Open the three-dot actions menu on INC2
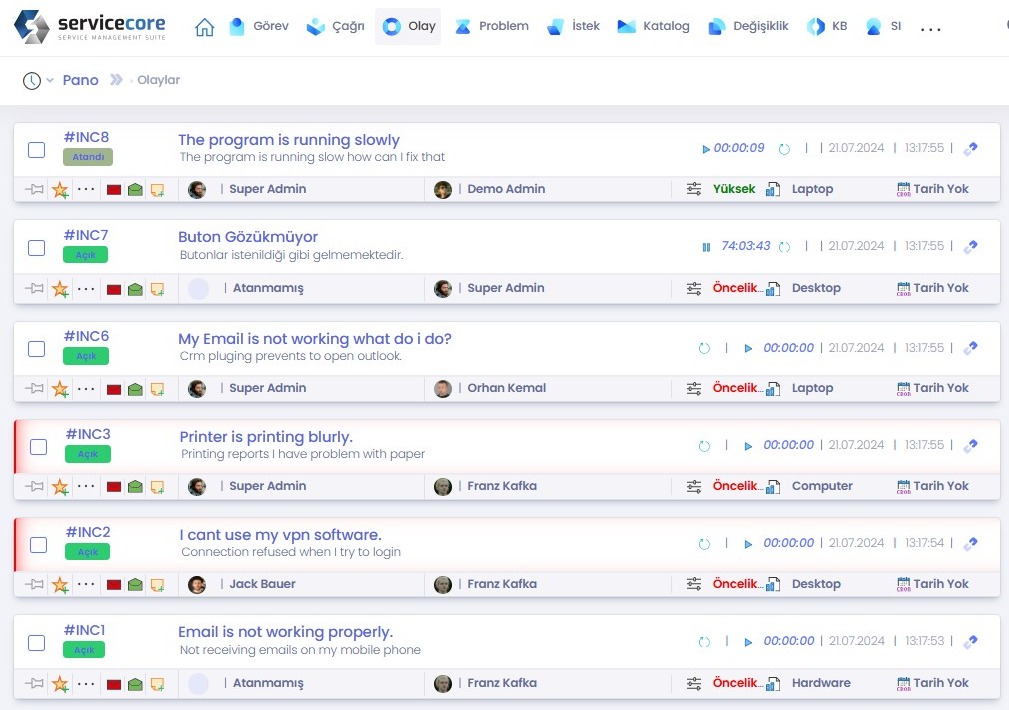This screenshot has width=1009, height=710. pyautogui.click(x=87, y=585)
